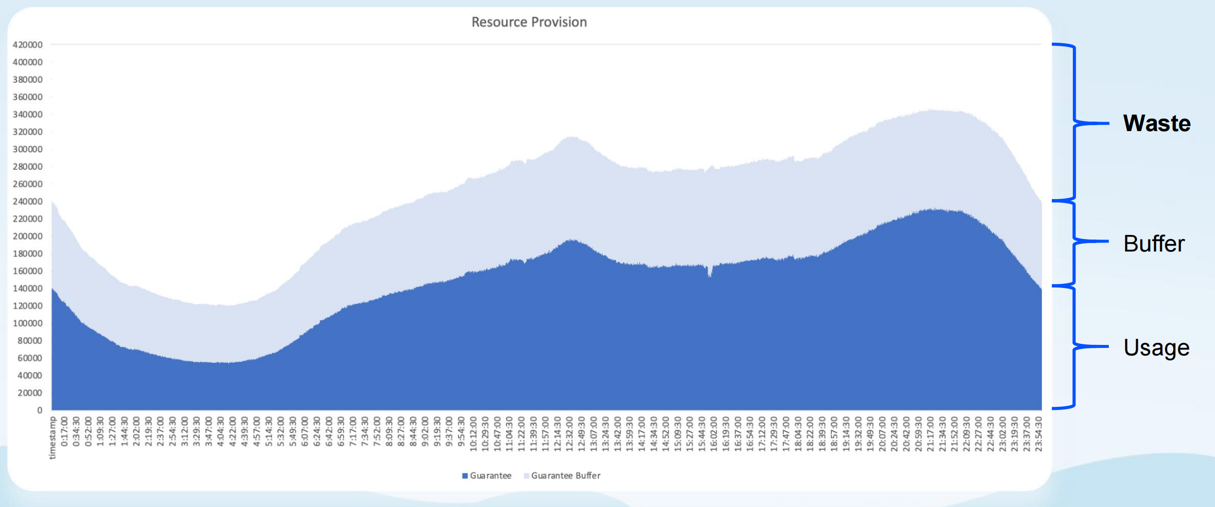Click the 280000 y-axis label
This screenshot has height=507, width=1215.
[x=27, y=167]
